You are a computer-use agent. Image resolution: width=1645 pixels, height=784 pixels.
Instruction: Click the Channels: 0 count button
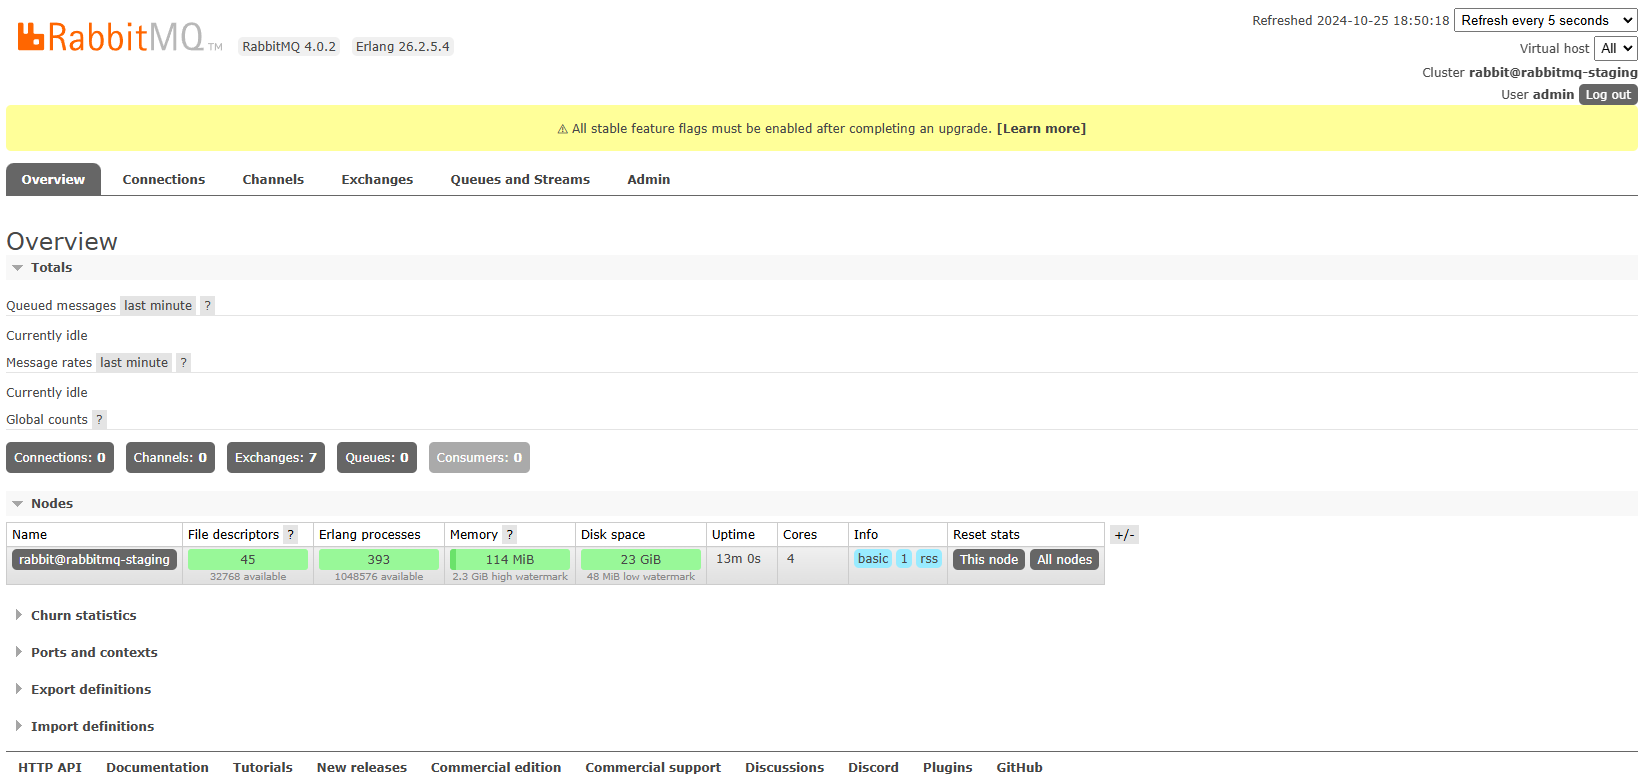(x=170, y=458)
